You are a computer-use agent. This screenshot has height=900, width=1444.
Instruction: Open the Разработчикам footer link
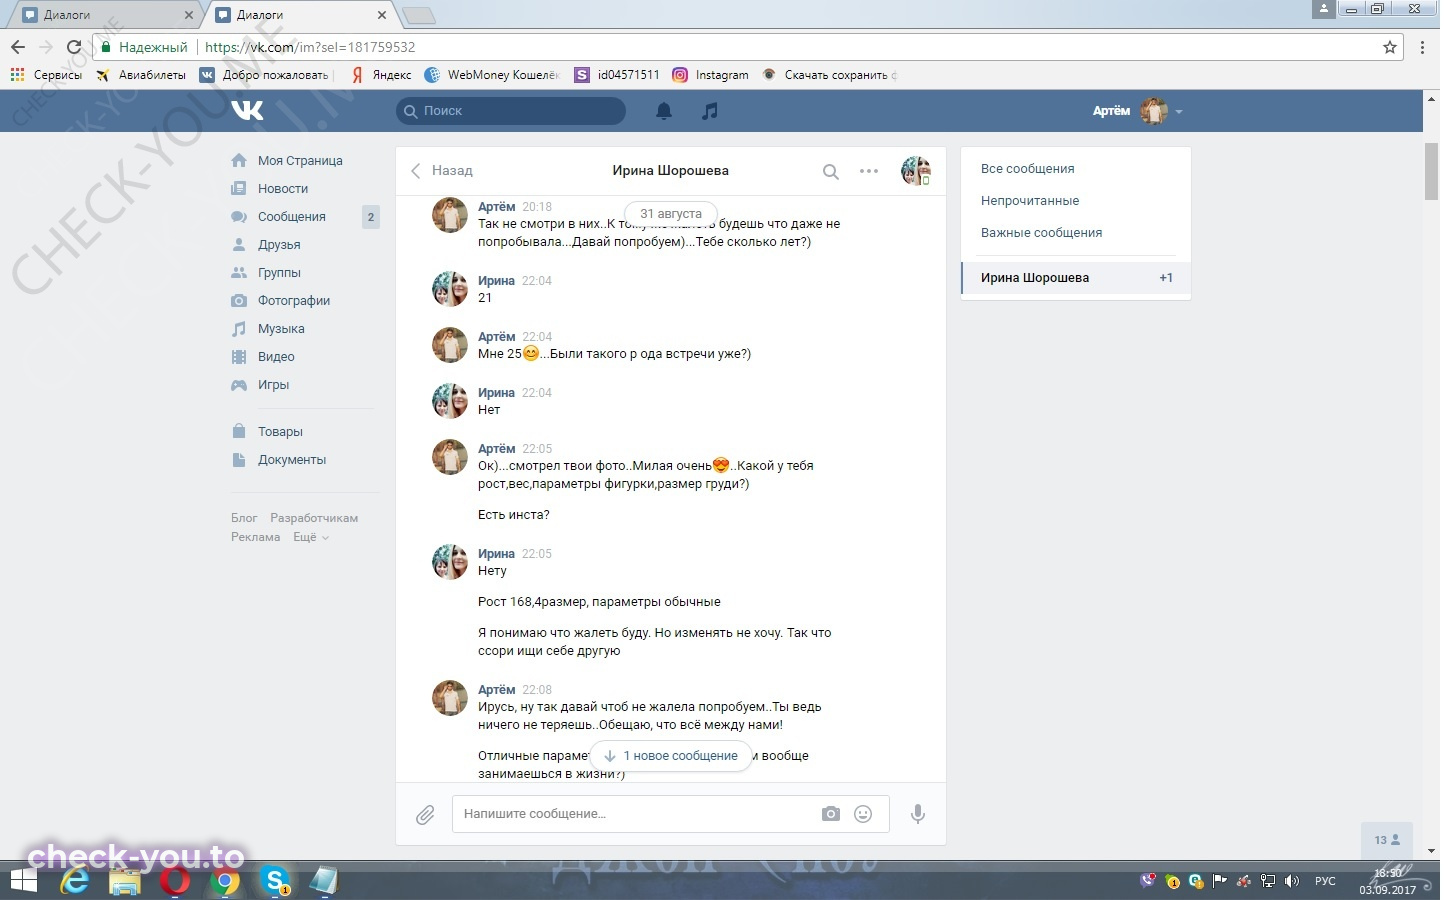click(314, 518)
